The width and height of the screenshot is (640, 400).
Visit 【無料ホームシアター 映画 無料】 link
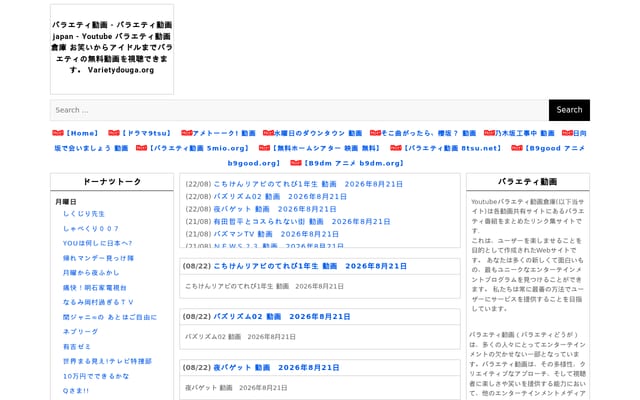click(x=326, y=148)
